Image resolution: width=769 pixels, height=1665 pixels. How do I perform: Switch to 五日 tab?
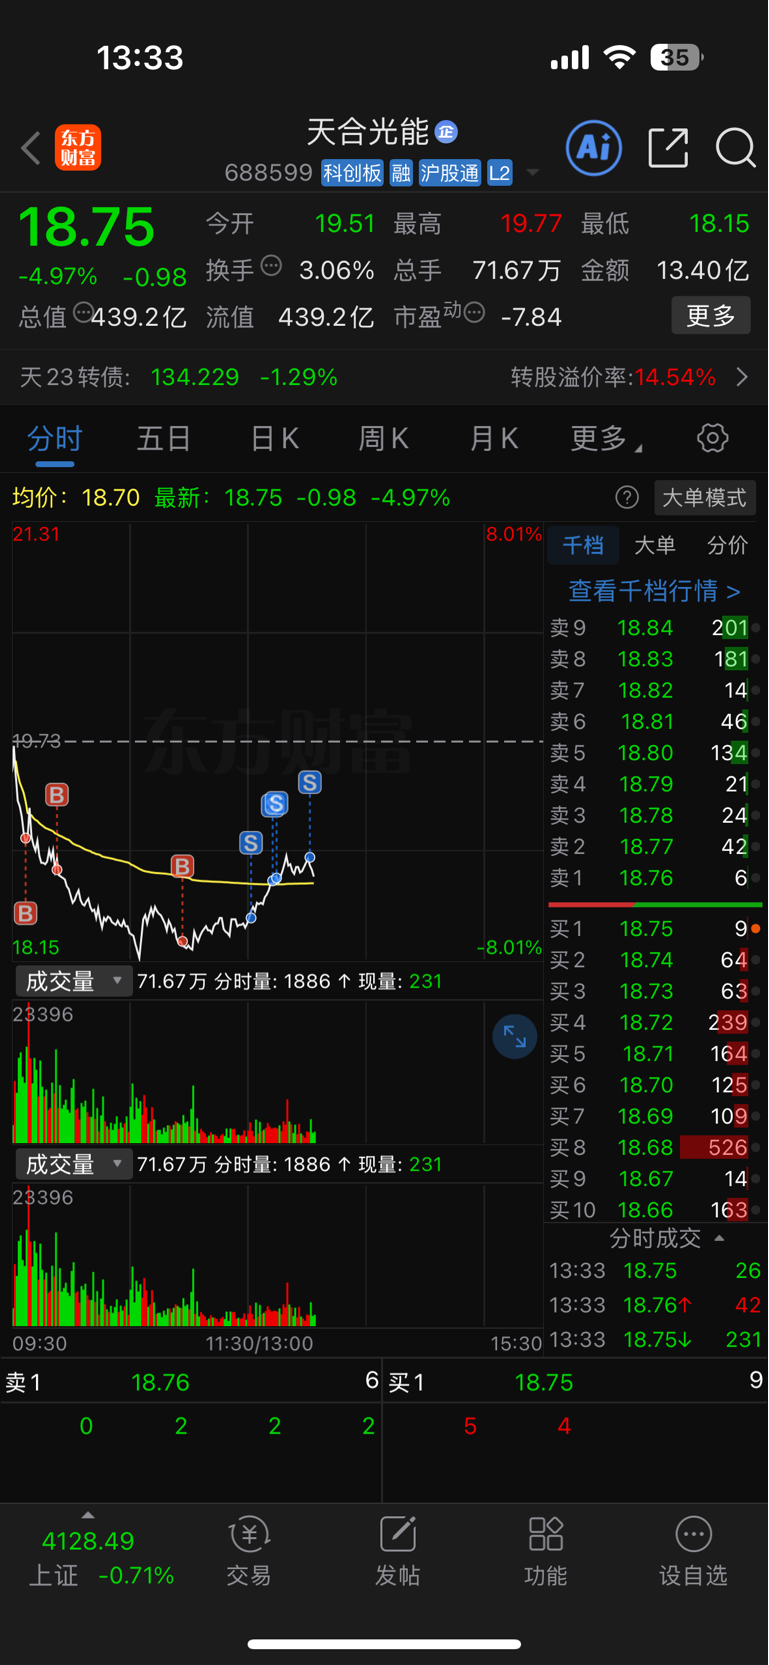click(164, 438)
